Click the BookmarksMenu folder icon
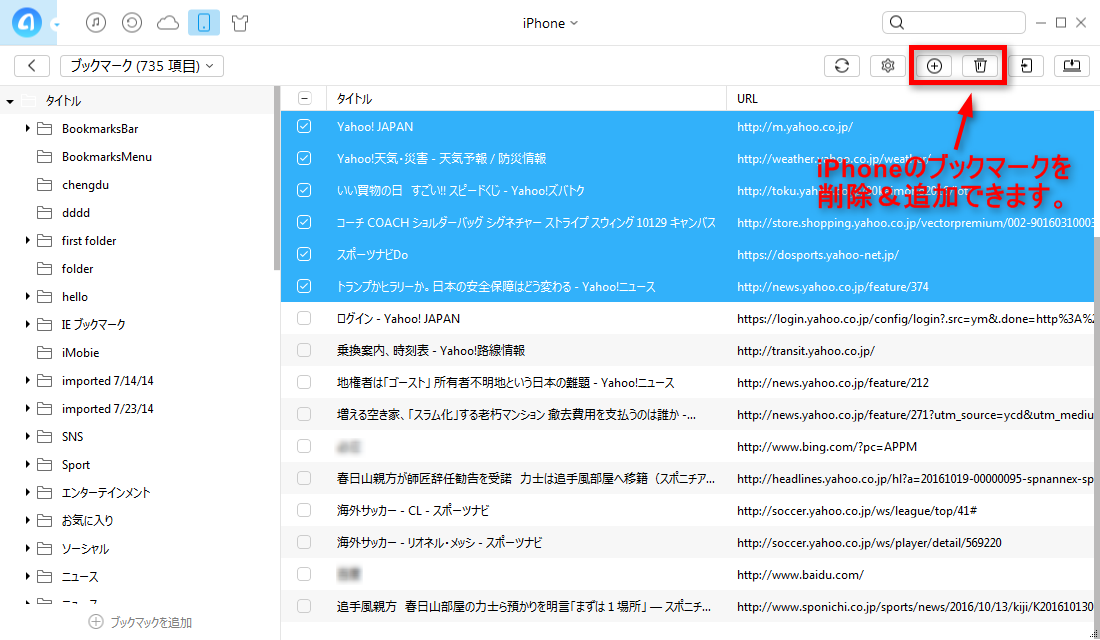Screen dimensions: 1100x640 click(x=44, y=156)
